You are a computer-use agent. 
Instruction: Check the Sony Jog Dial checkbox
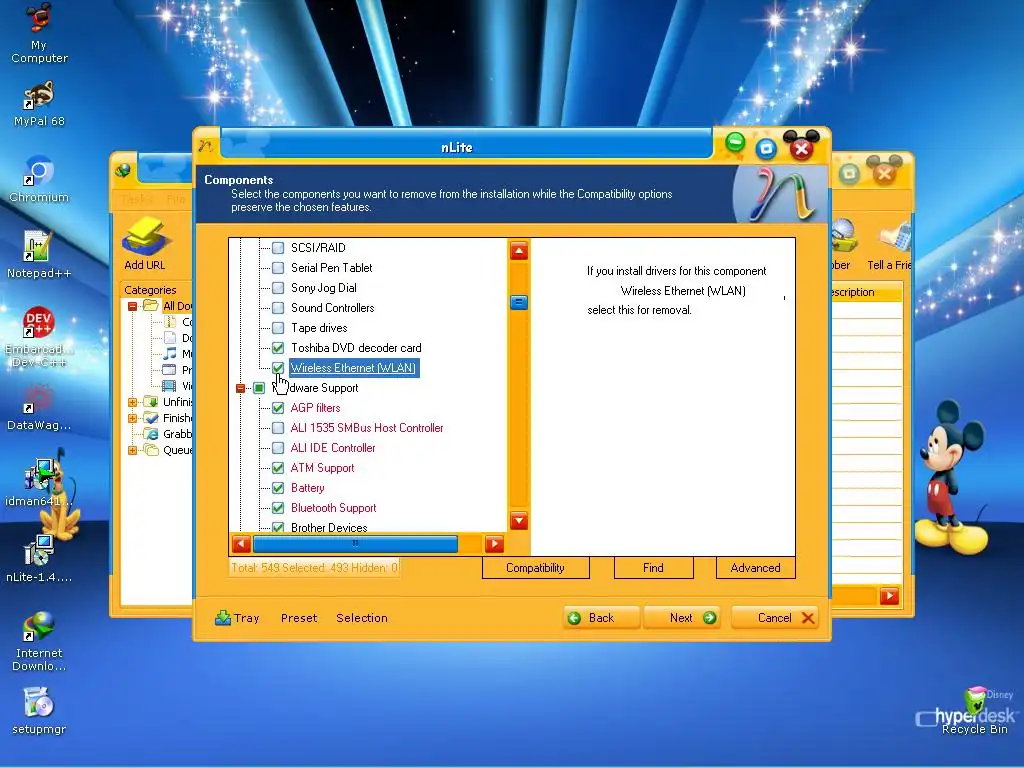click(x=278, y=288)
